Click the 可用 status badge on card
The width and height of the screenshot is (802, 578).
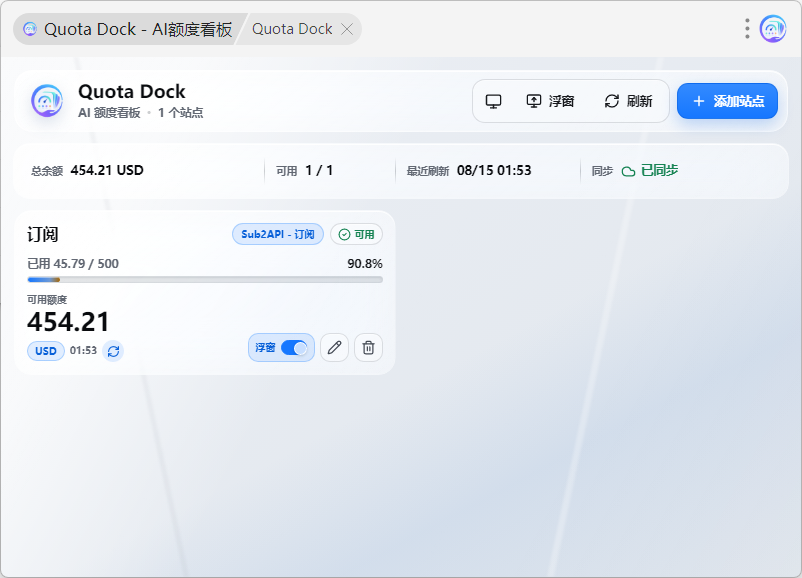[x=357, y=234]
